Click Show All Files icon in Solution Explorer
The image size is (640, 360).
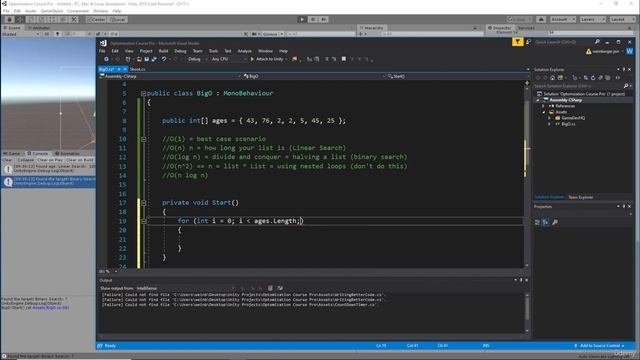tap(608, 78)
